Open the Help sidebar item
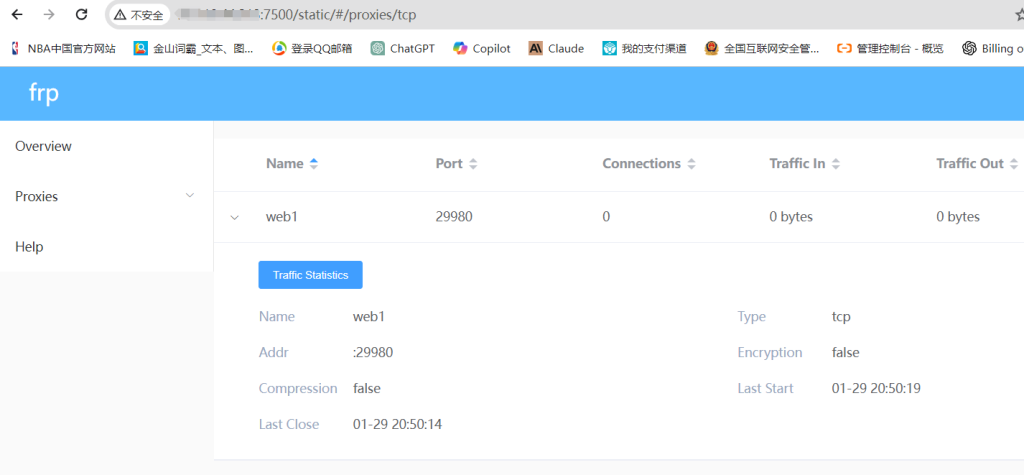The height and width of the screenshot is (475, 1024). tap(29, 247)
